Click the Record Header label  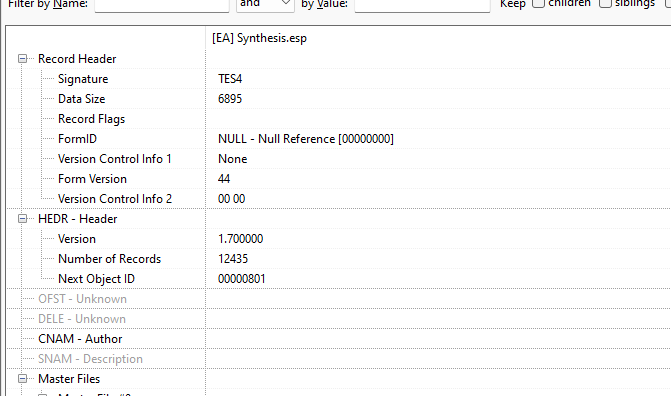tap(77, 59)
